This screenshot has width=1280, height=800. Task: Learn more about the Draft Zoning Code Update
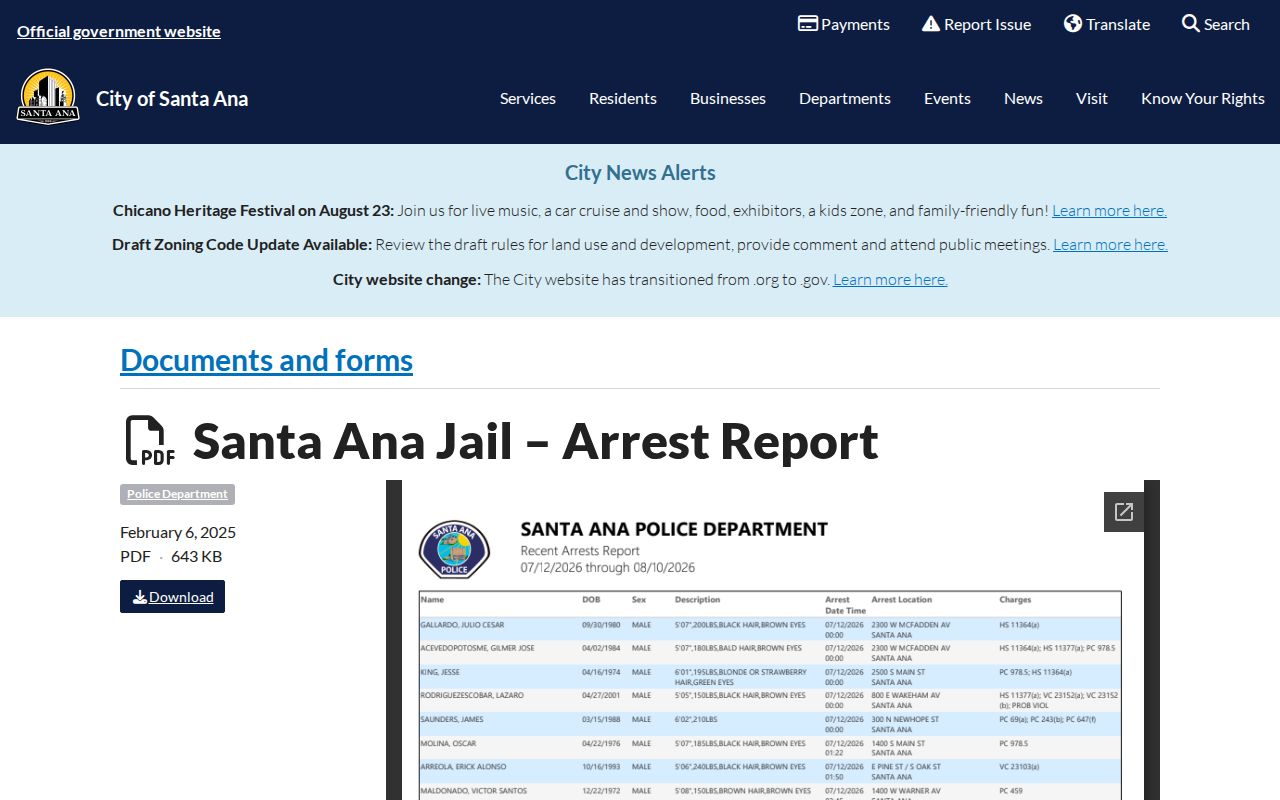[x=1110, y=244]
